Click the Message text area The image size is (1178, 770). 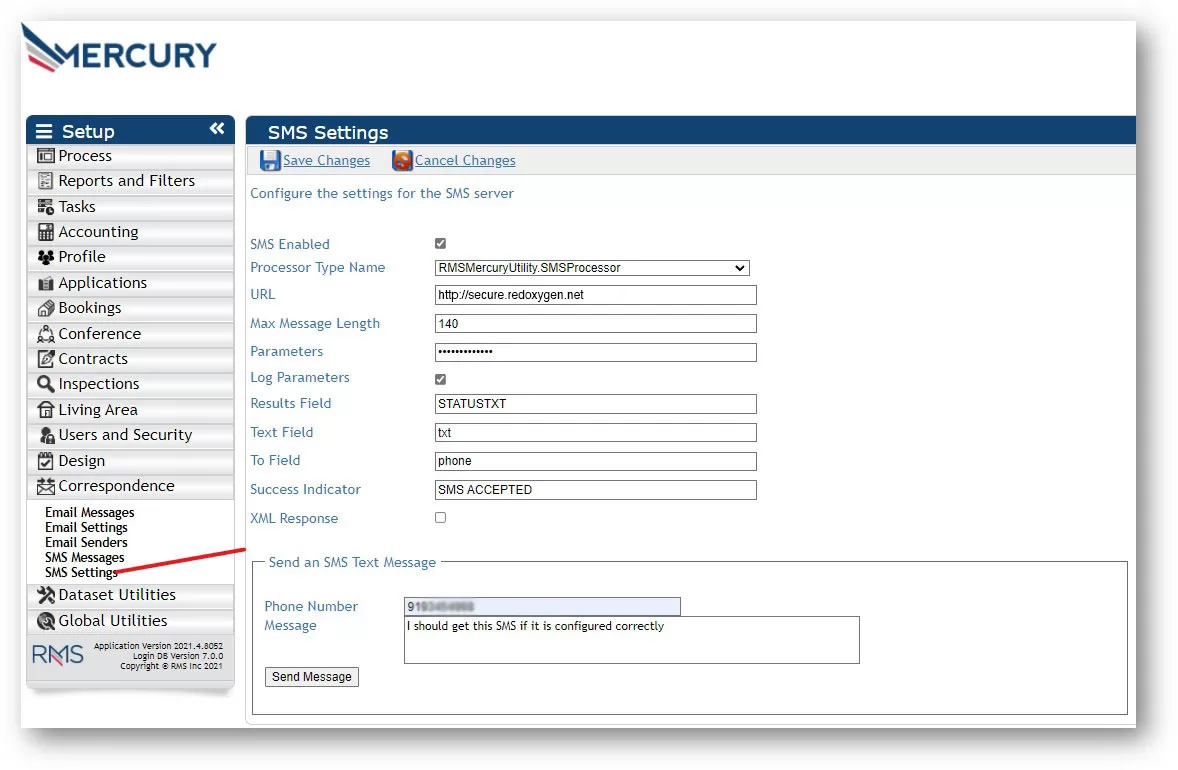[632, 640]
